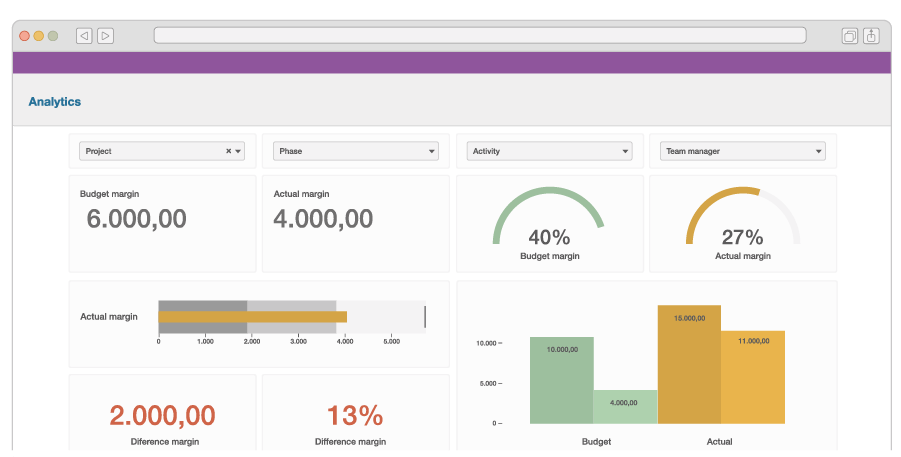This screenshot has width=901, height=457.
Task: Click the 4.000 tick on bullet chart axis
Action: click(345, 341)
